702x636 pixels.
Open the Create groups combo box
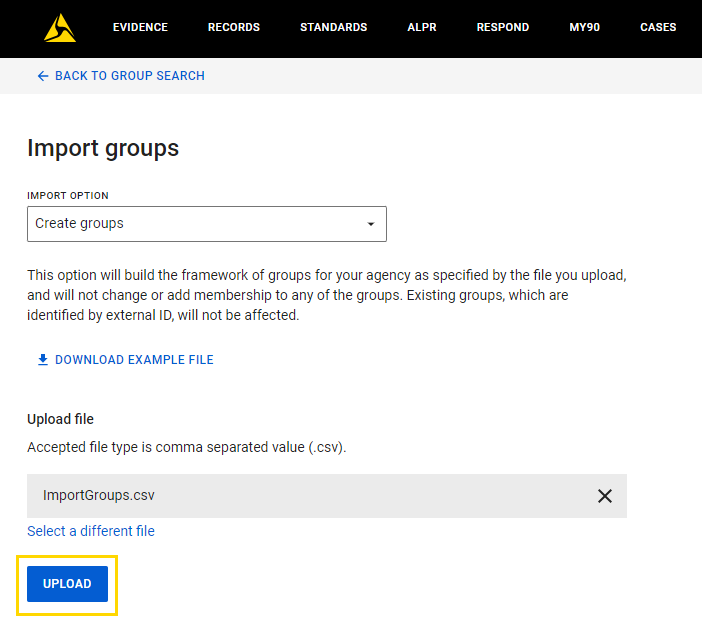tap(207, 224)
